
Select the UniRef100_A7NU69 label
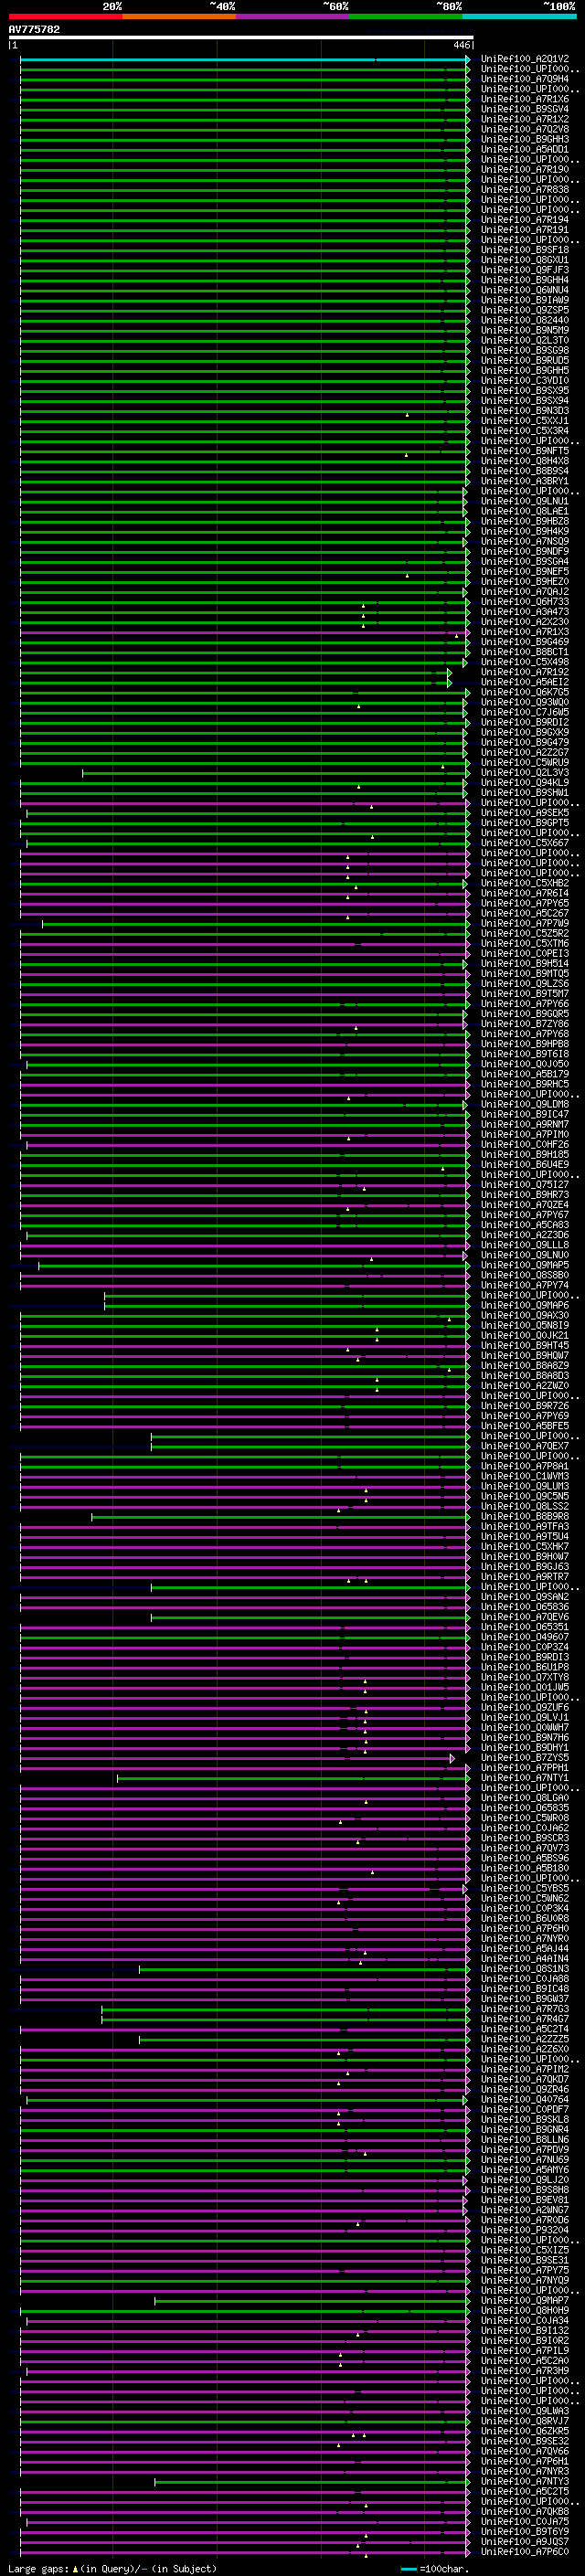click(x=525, y=2160)
